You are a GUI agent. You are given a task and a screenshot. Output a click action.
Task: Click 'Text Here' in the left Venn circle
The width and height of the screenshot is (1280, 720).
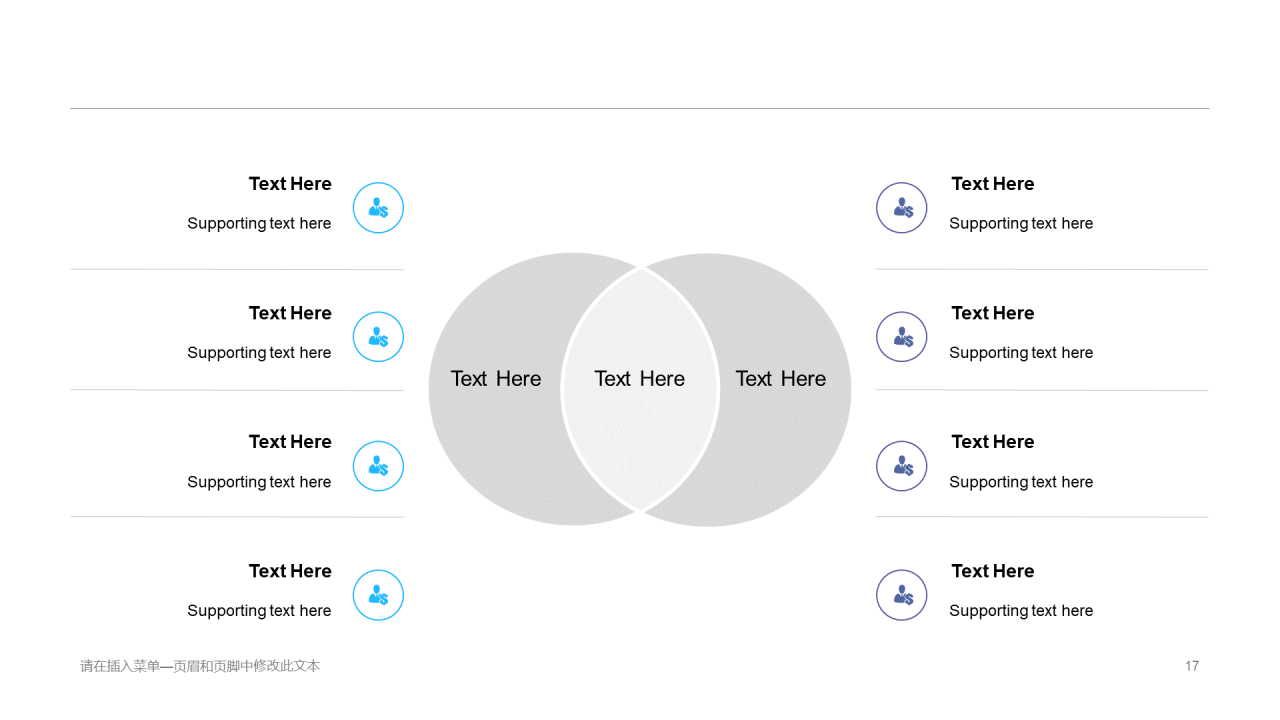[496, 379]
